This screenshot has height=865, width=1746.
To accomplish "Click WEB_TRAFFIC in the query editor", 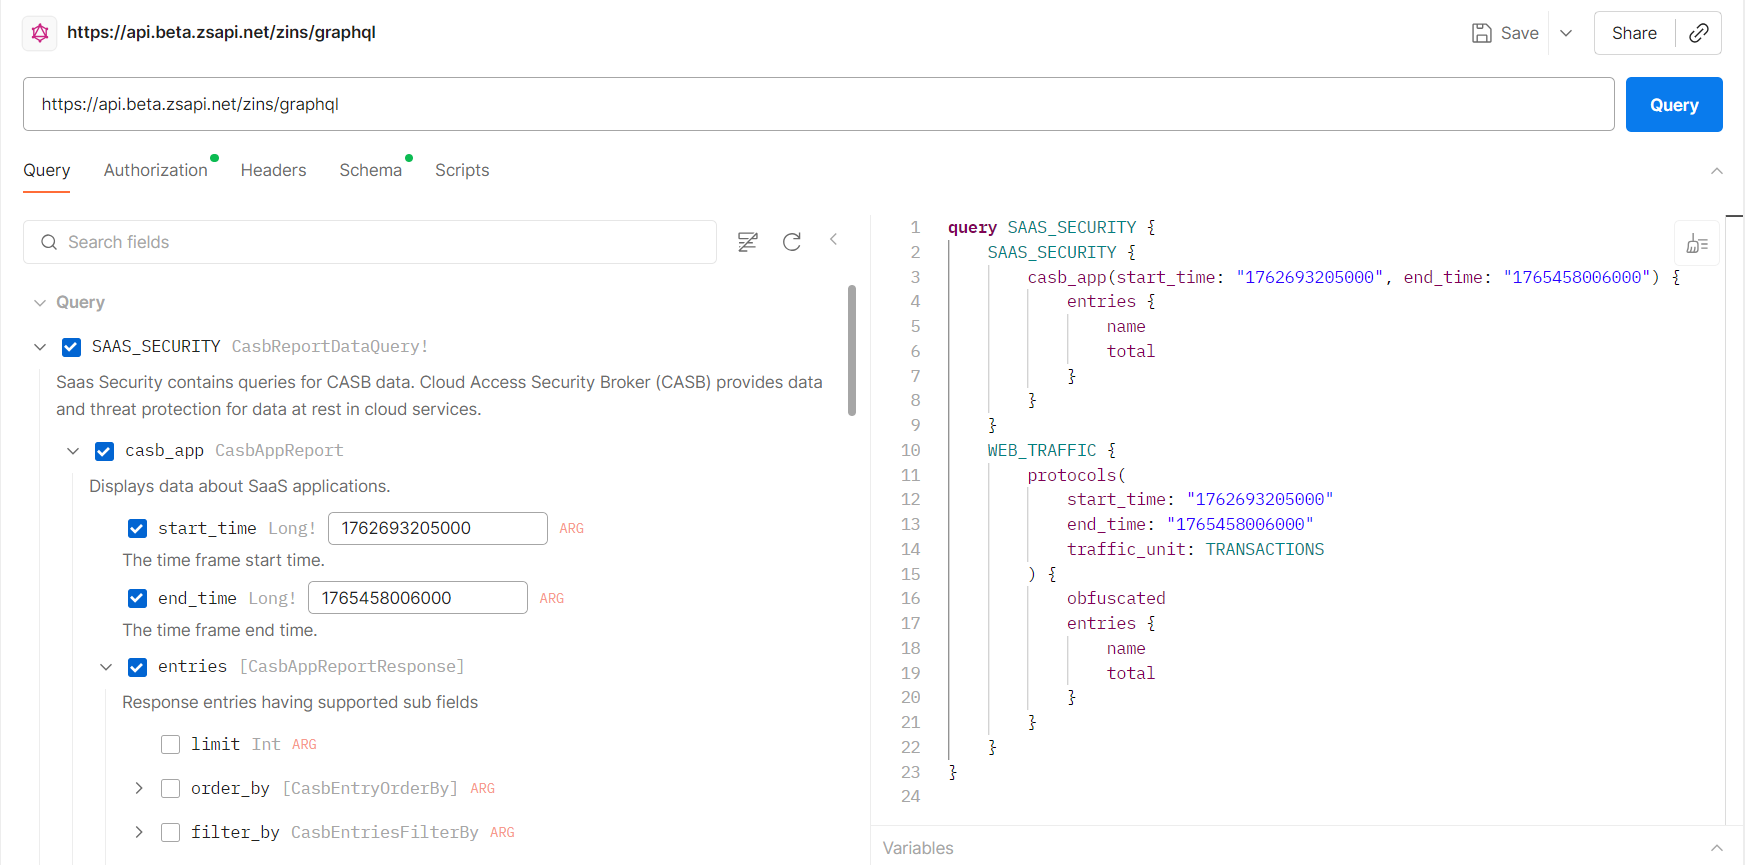I will click(1042, 450).
